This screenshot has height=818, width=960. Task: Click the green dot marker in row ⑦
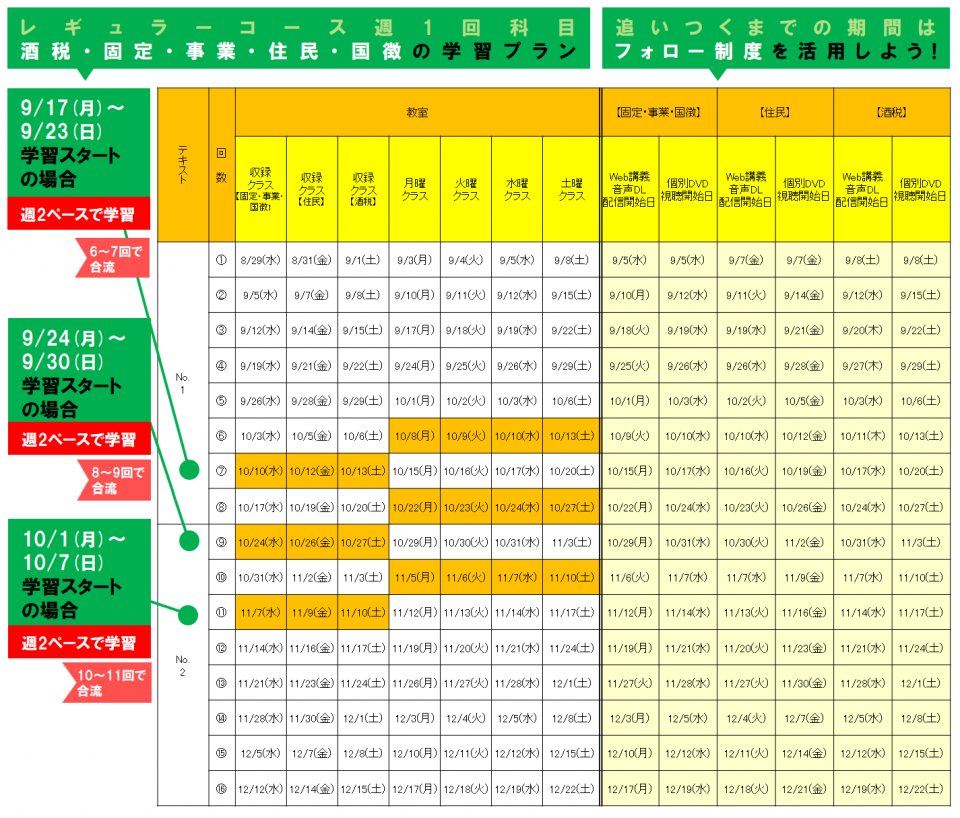tap(187, 471)
